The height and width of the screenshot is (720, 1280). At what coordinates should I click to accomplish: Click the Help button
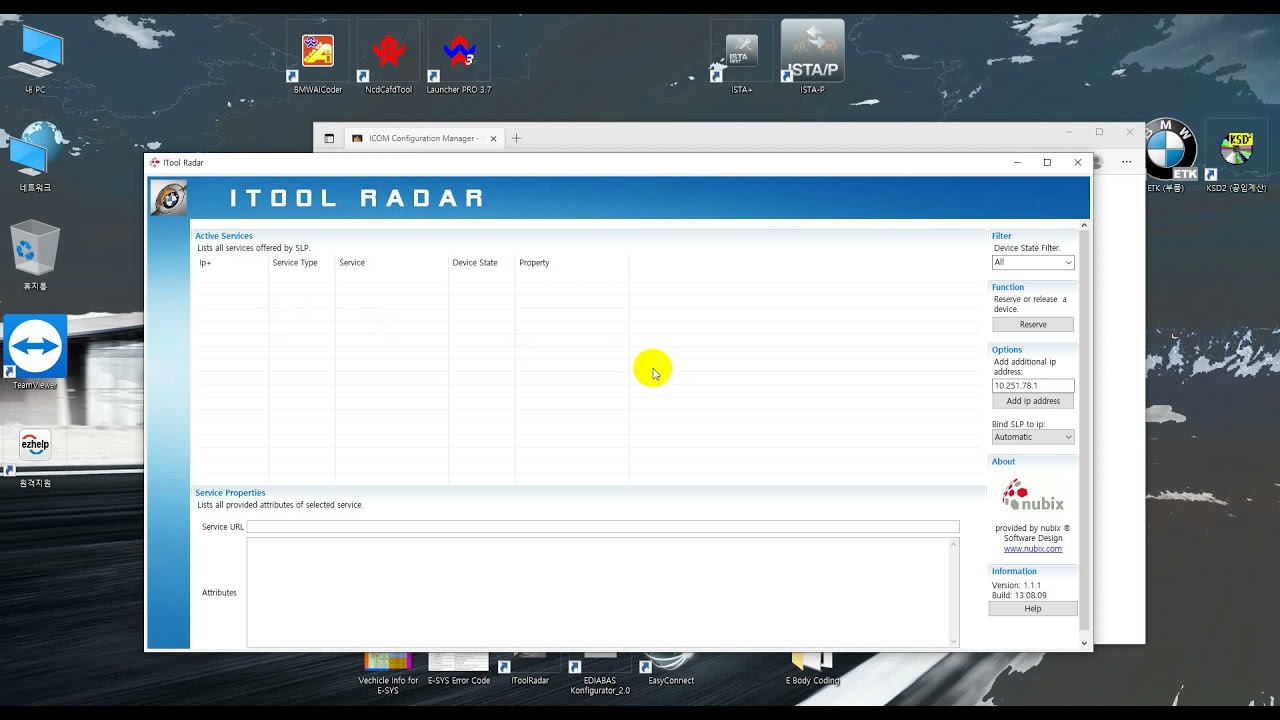[1033, 608]
